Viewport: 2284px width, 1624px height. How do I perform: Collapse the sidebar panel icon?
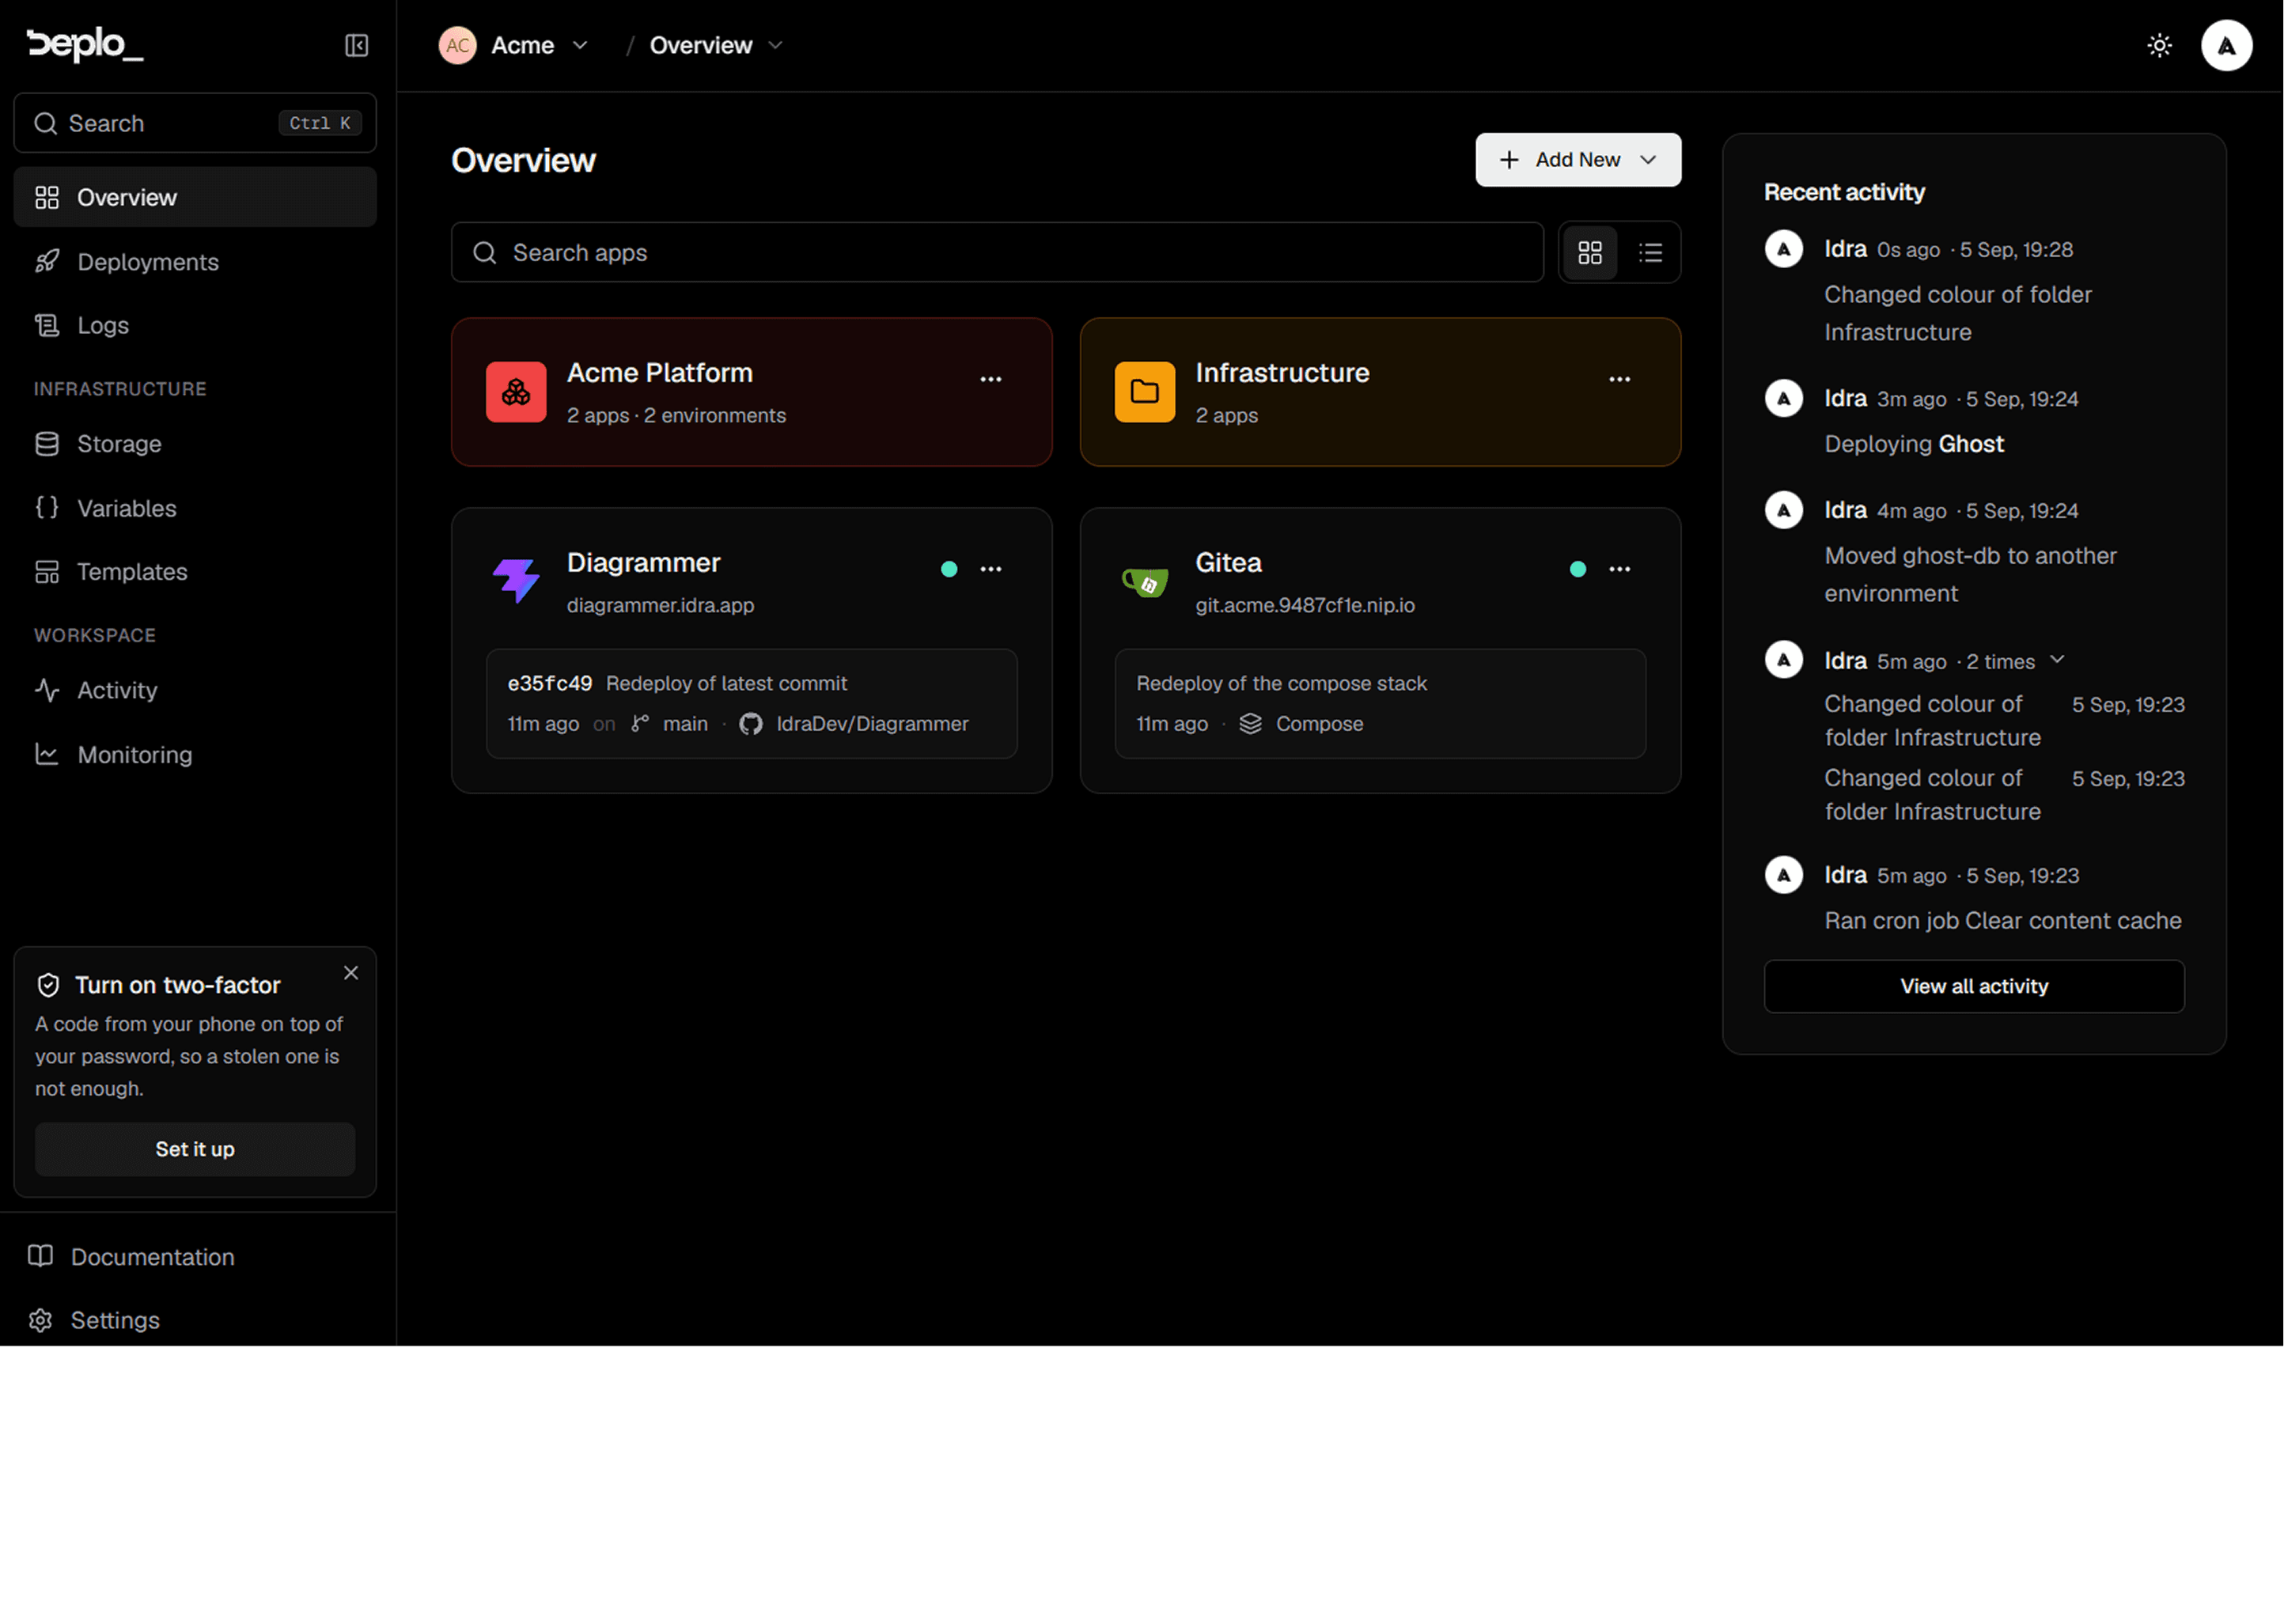coord(357,45)
